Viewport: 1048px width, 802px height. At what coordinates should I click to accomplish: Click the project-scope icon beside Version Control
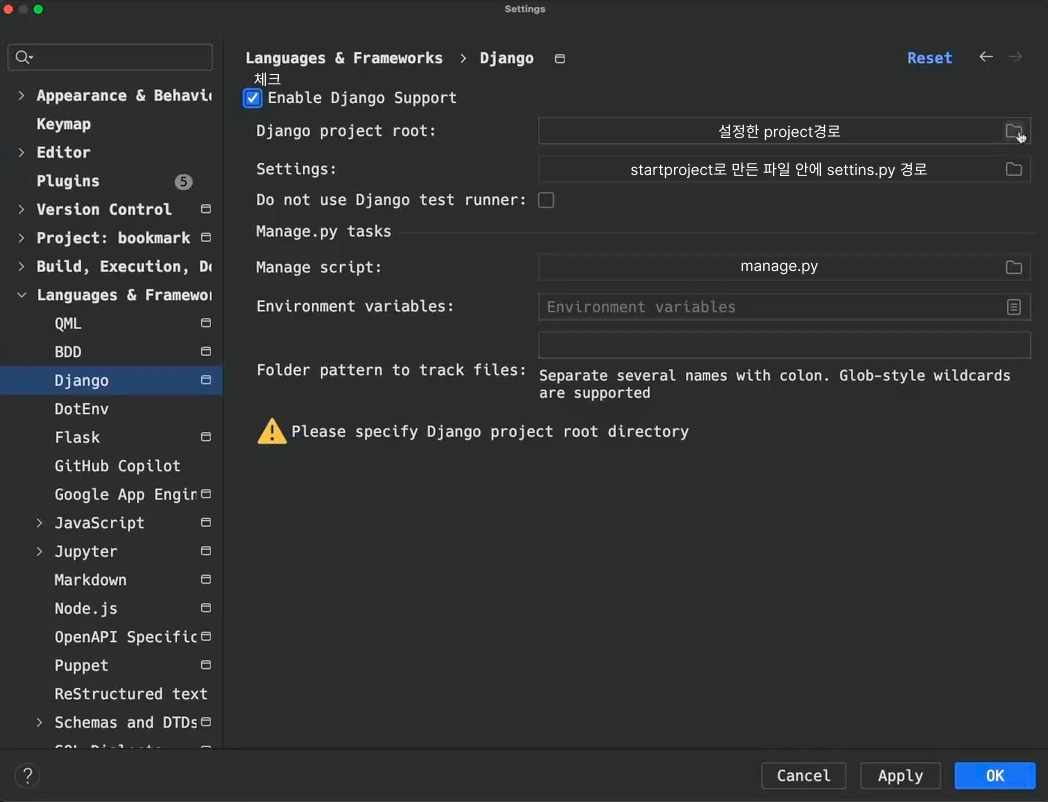coord(206,209)
